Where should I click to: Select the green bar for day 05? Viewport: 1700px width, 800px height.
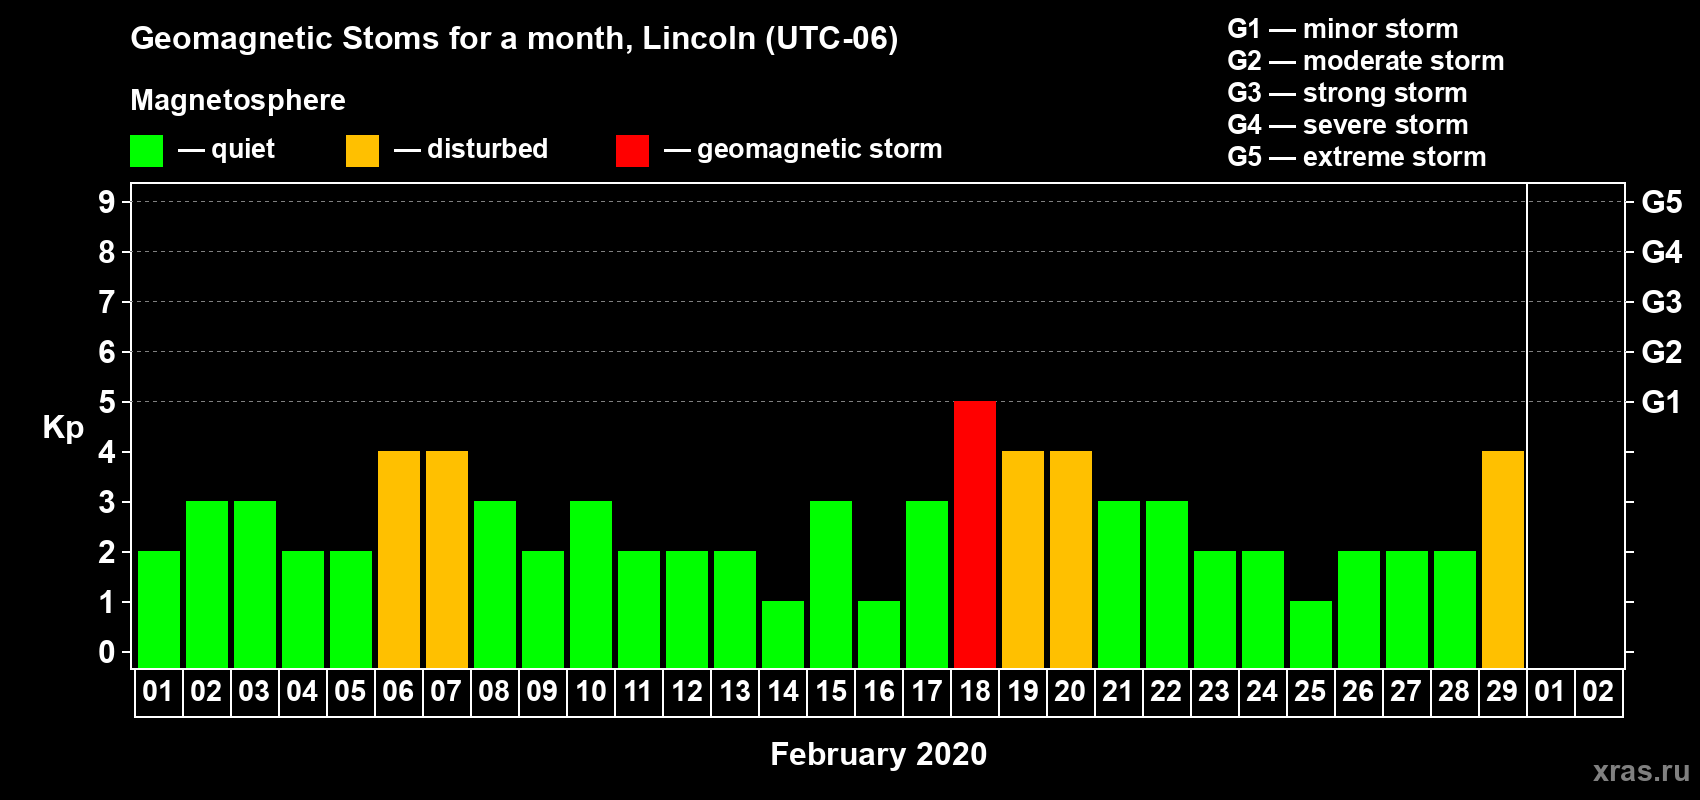point(351,609)
